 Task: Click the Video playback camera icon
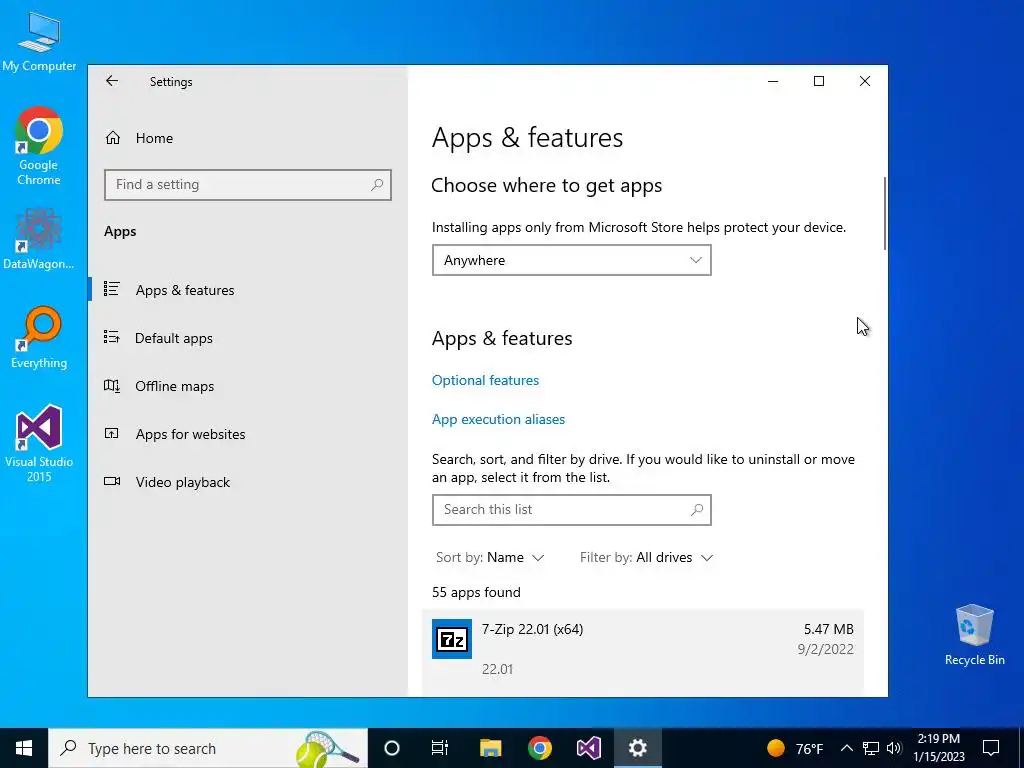112,481
